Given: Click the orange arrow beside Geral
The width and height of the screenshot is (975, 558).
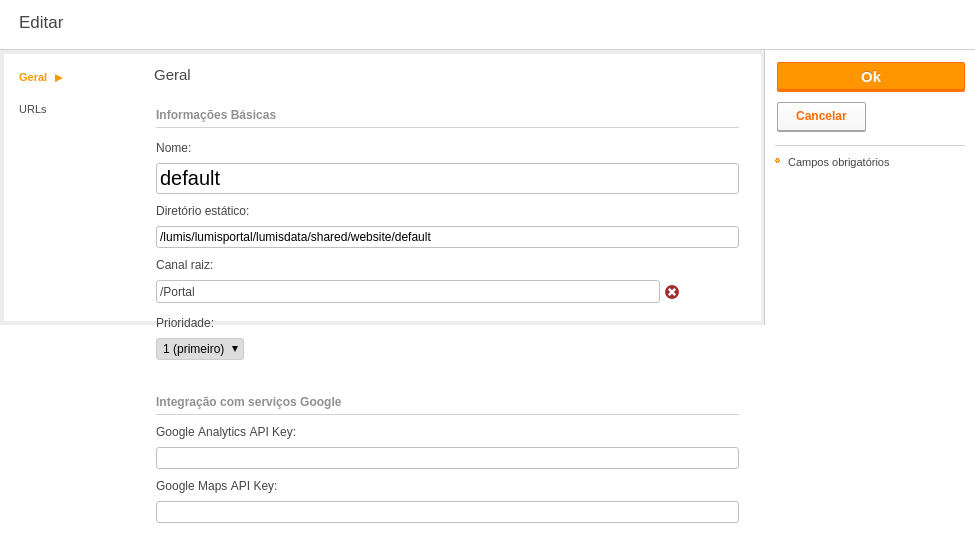Looking at the screenshot, I should [x=58, y=78].
